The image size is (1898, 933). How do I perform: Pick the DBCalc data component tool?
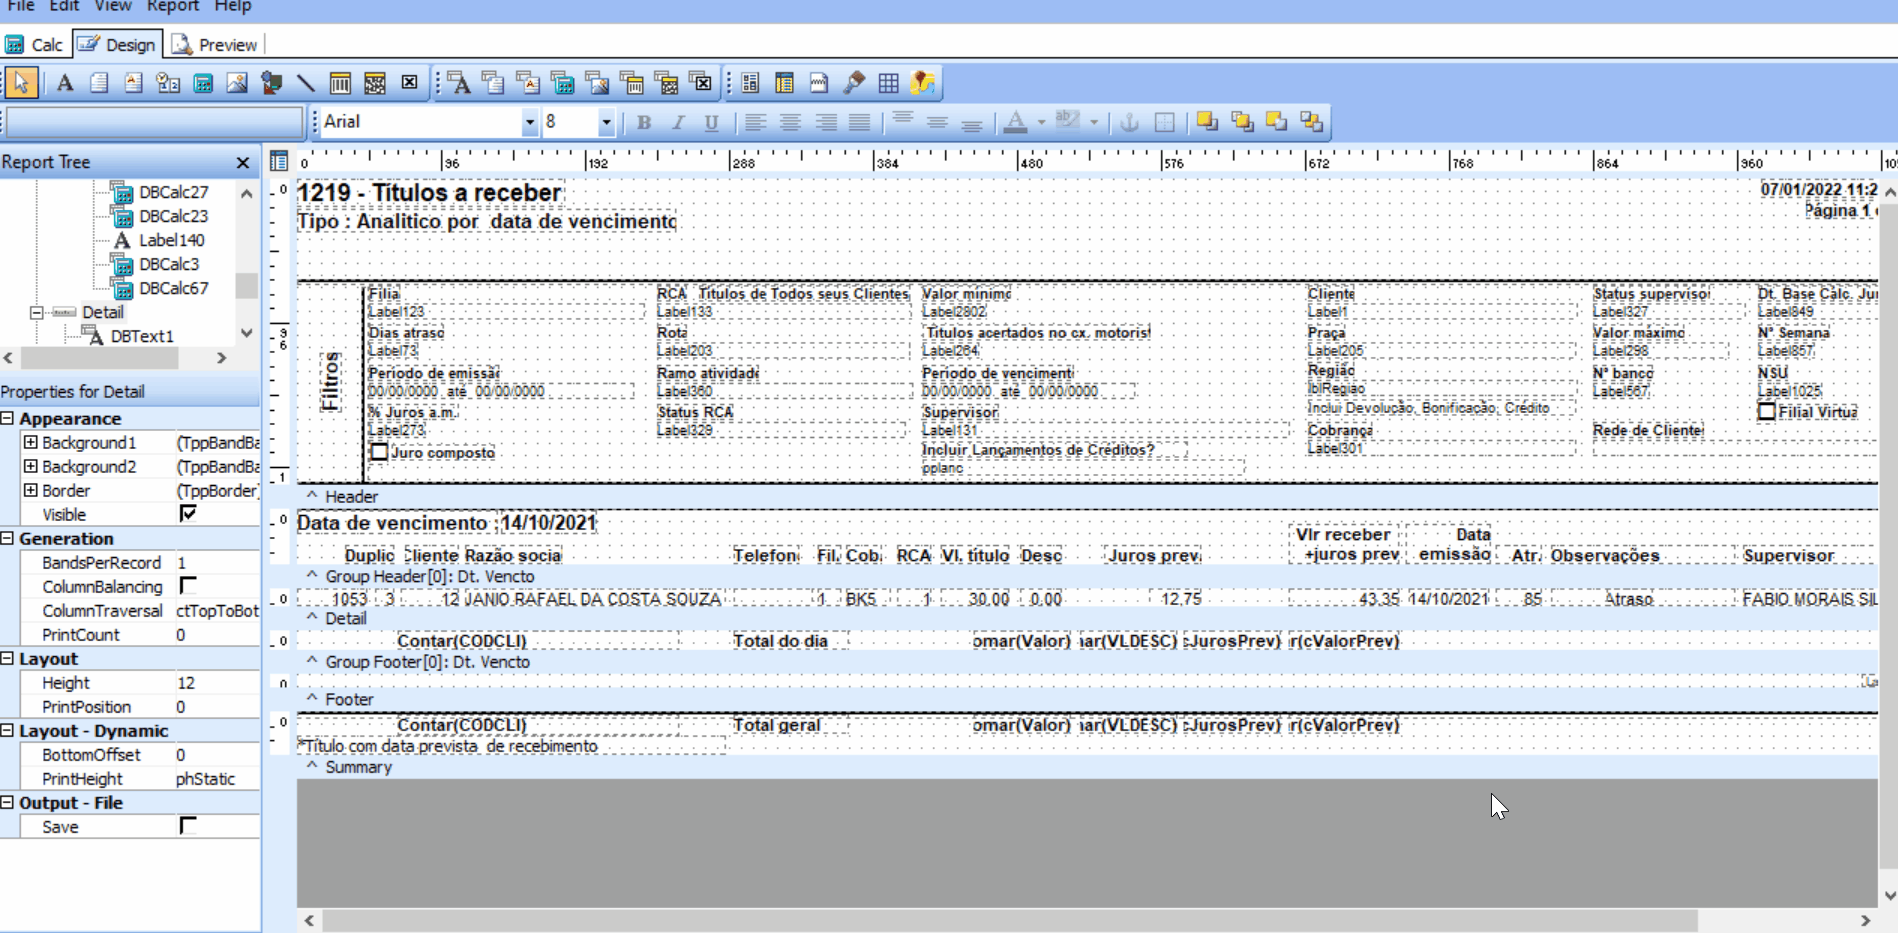tap(562, 83)
